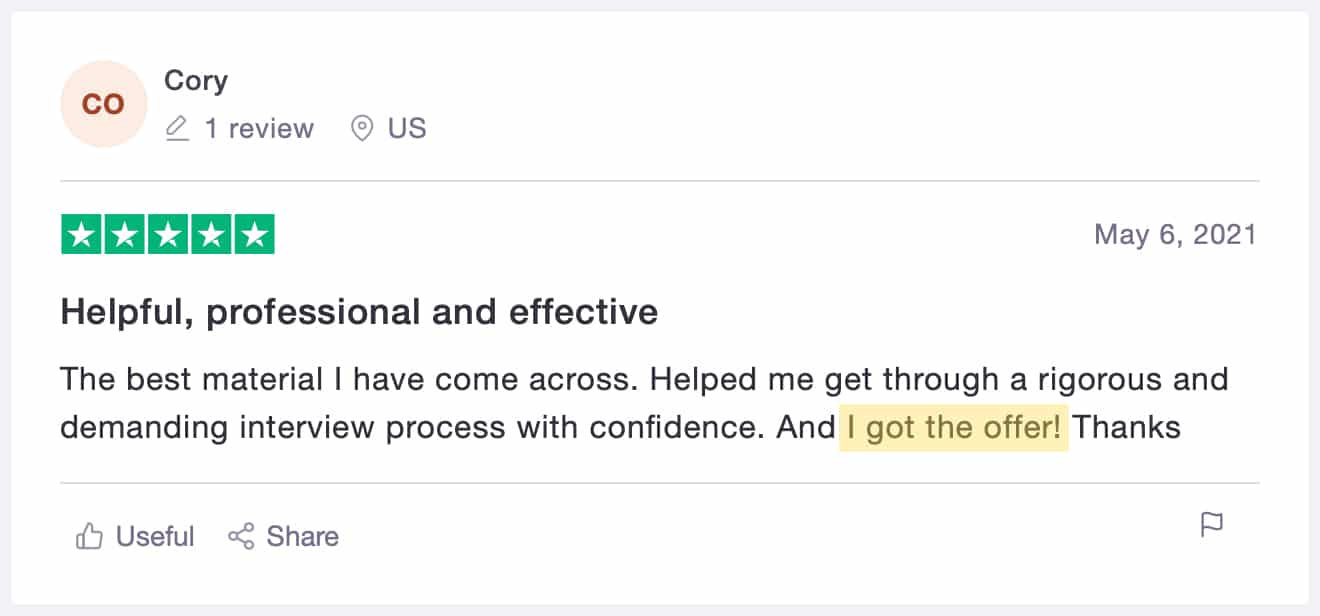This screenshot has width=1320, height=616.
Task: Click the May 6, 2021 date
Action: [1175, 235]
